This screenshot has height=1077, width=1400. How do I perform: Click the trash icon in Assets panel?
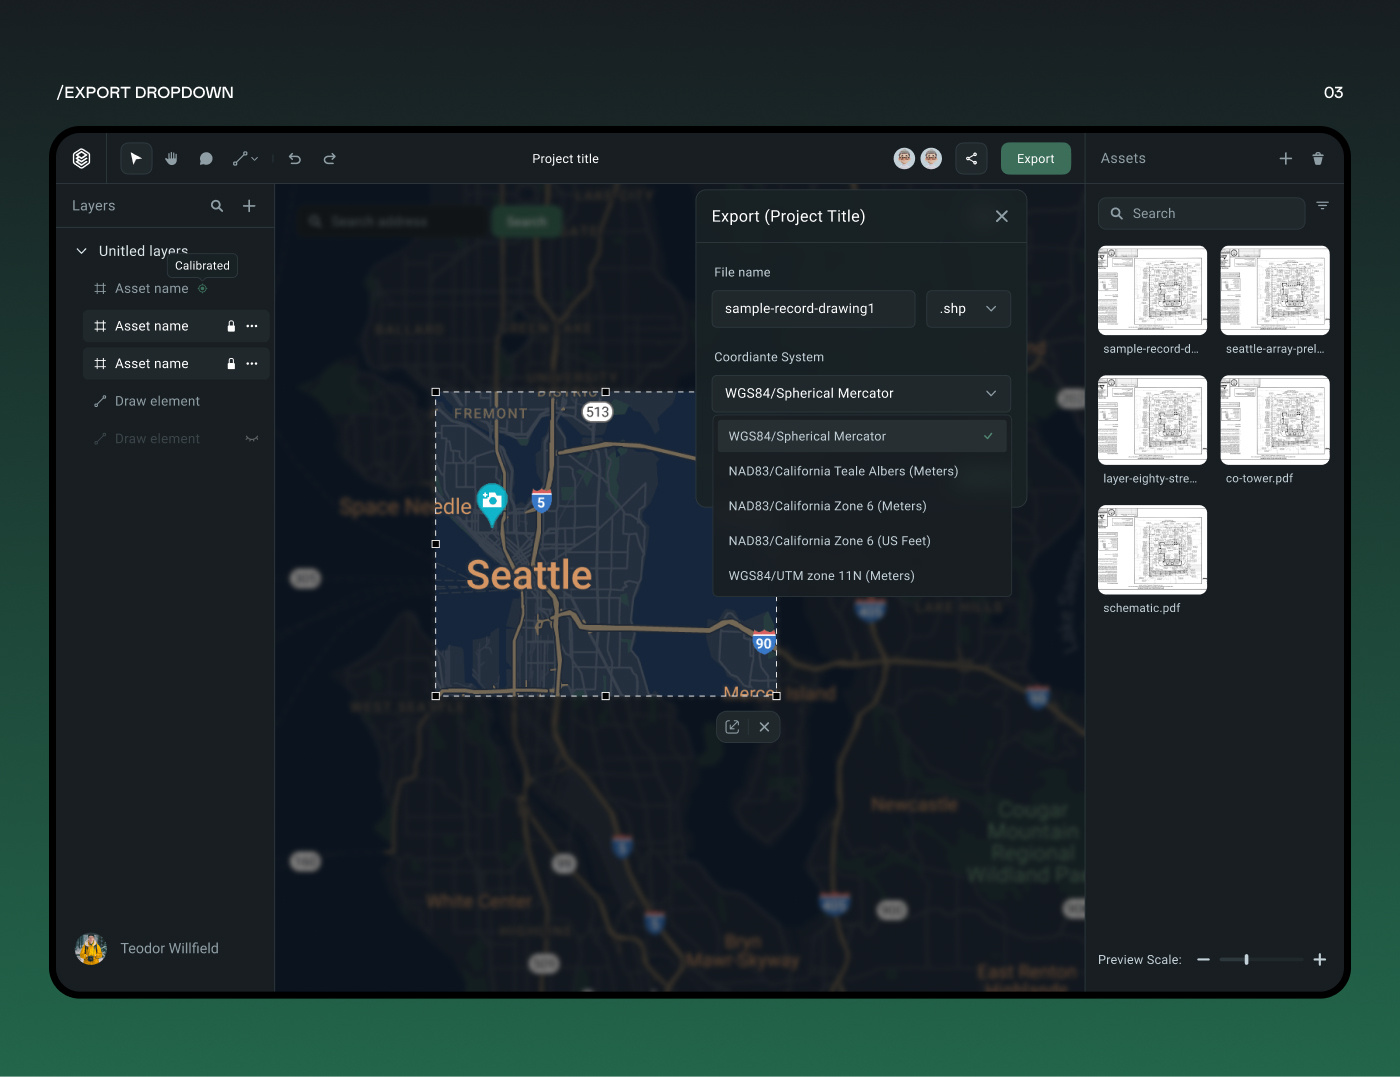(x=1318, y=158)
